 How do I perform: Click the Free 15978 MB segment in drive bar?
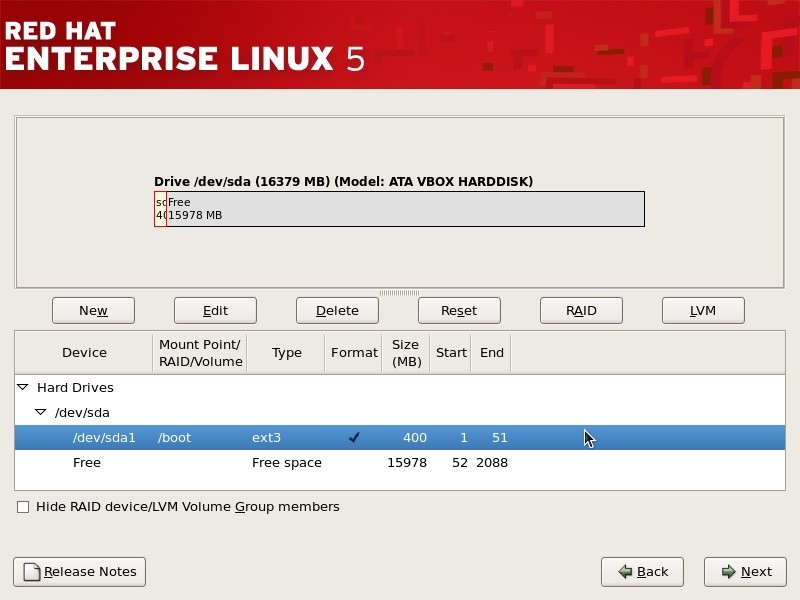click(406, 209)
